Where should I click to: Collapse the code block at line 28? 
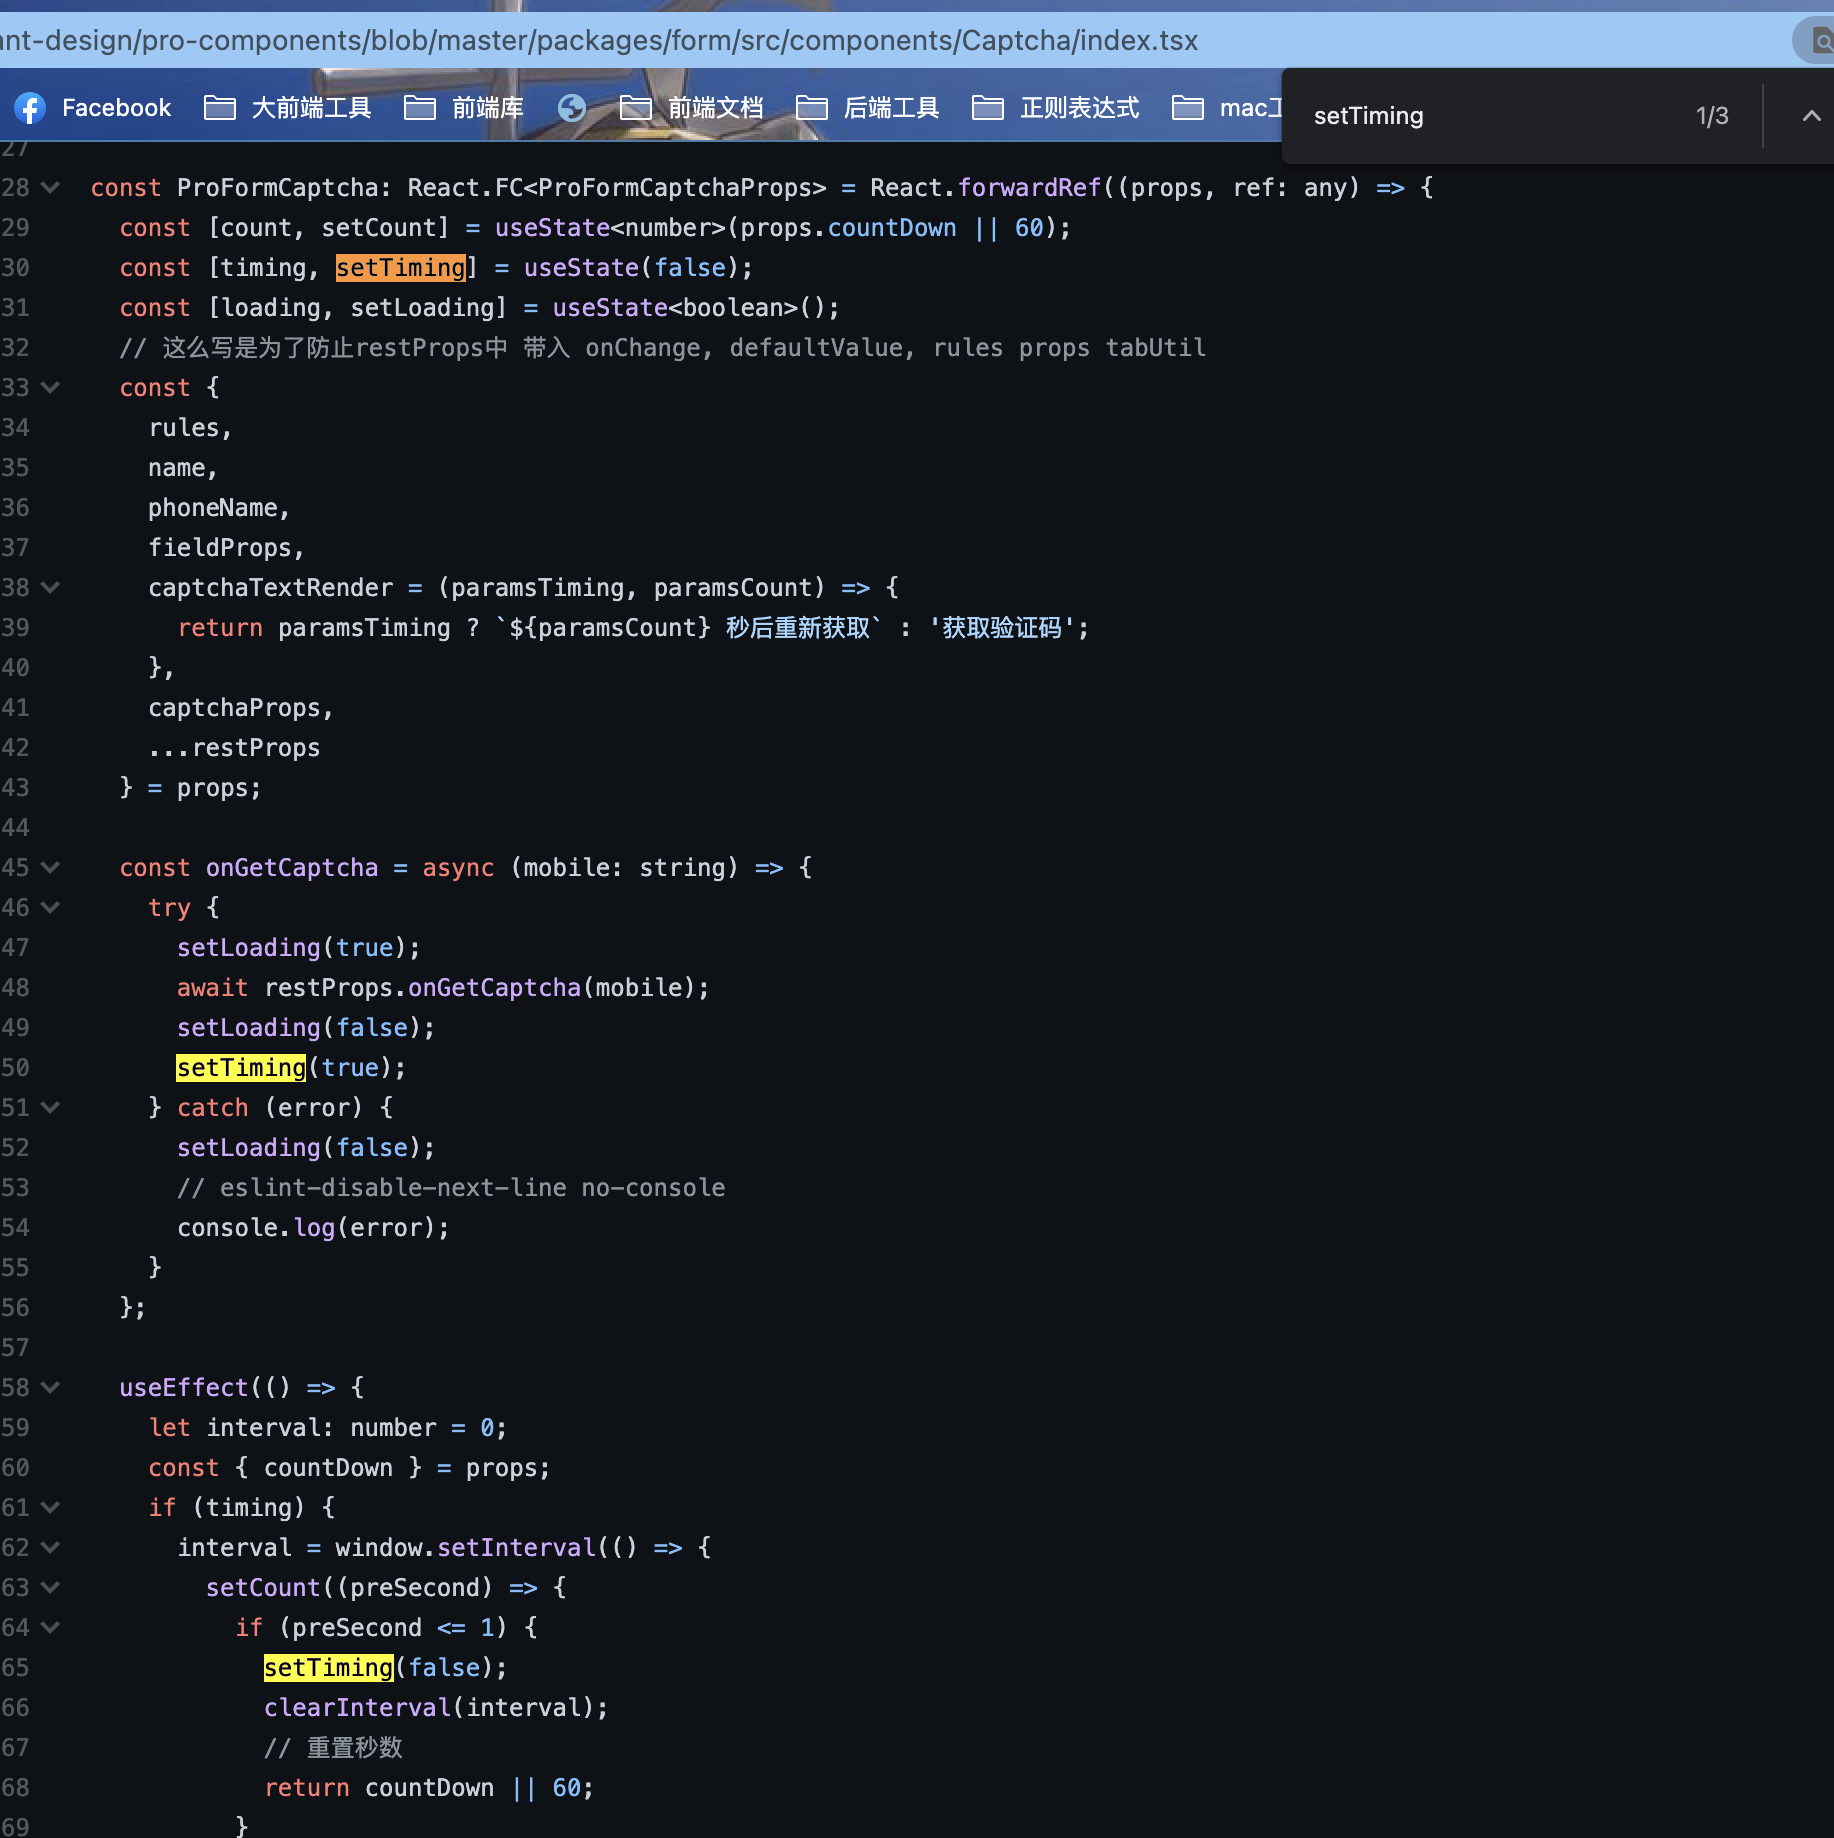(x=50, y=188)
